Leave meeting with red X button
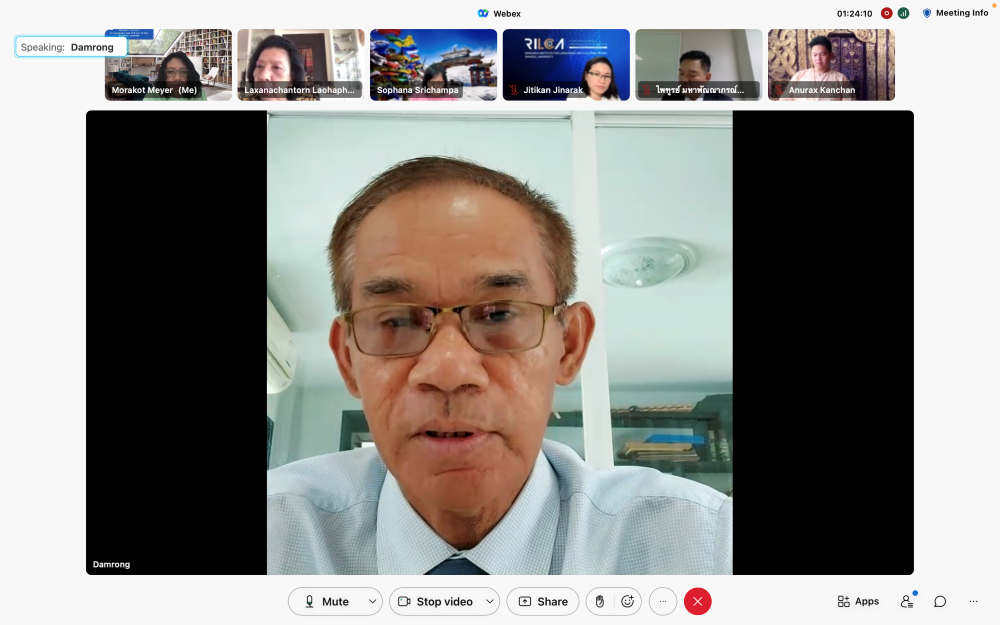This screenshot has height=625, width=1000. (698, 601)
